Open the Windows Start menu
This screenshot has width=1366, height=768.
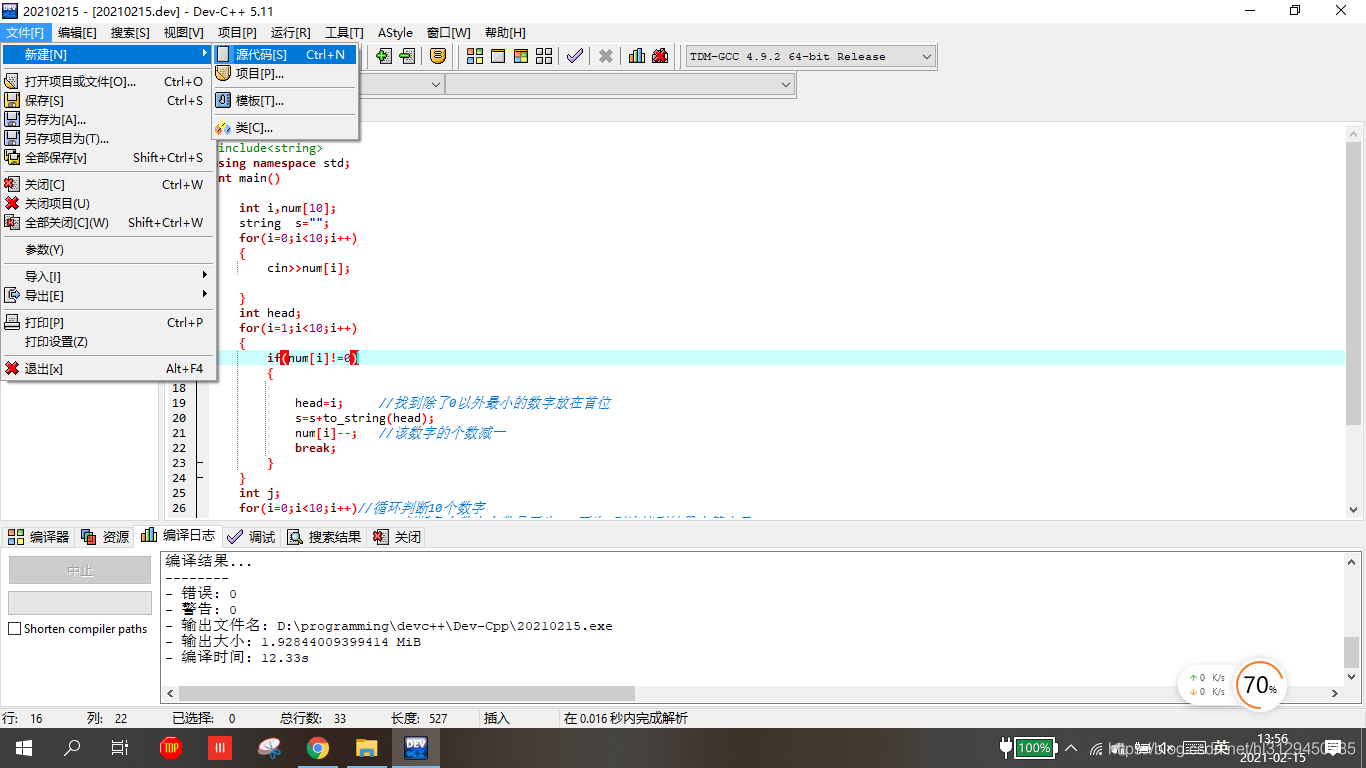pyautogui.click(x=23, y=747)
